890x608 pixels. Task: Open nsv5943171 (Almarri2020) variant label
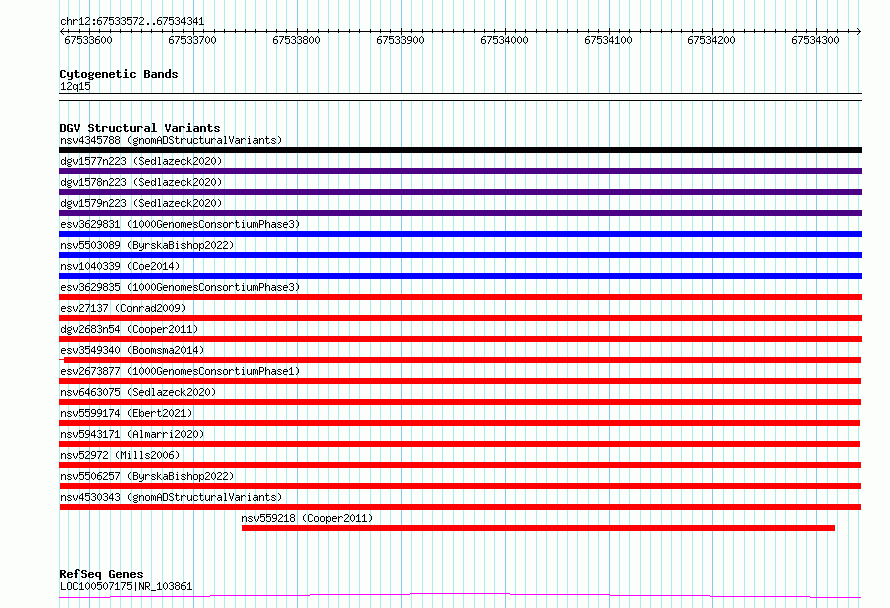coord(132,434)
